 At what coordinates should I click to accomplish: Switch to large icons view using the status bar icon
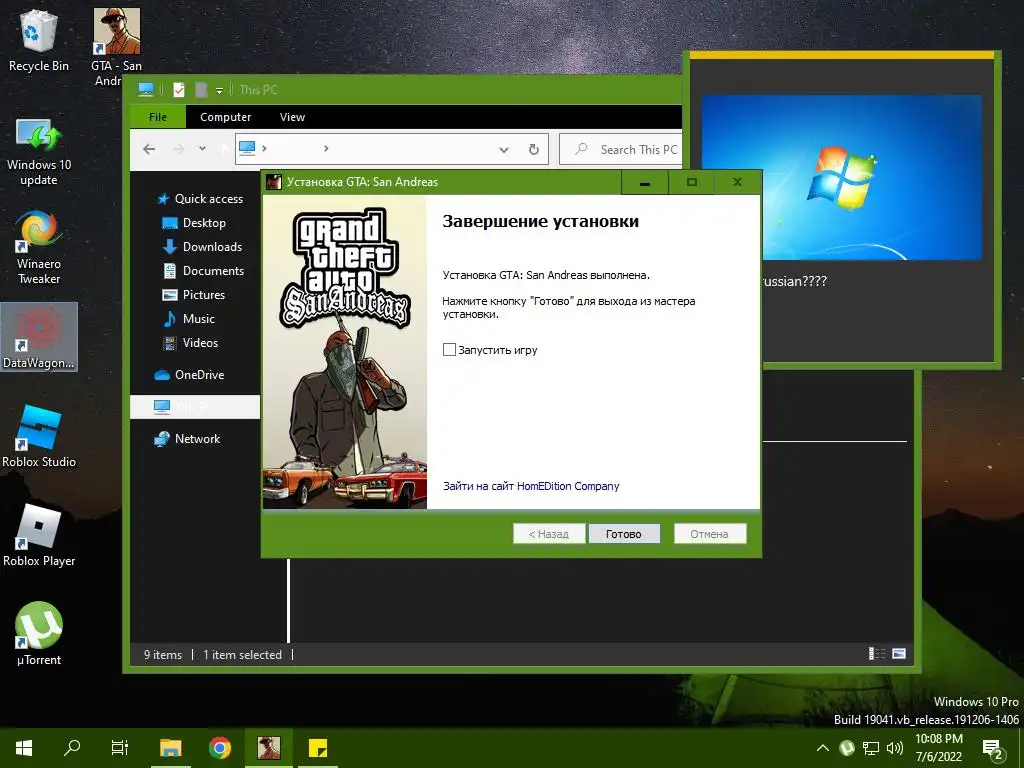coord(899,654)
